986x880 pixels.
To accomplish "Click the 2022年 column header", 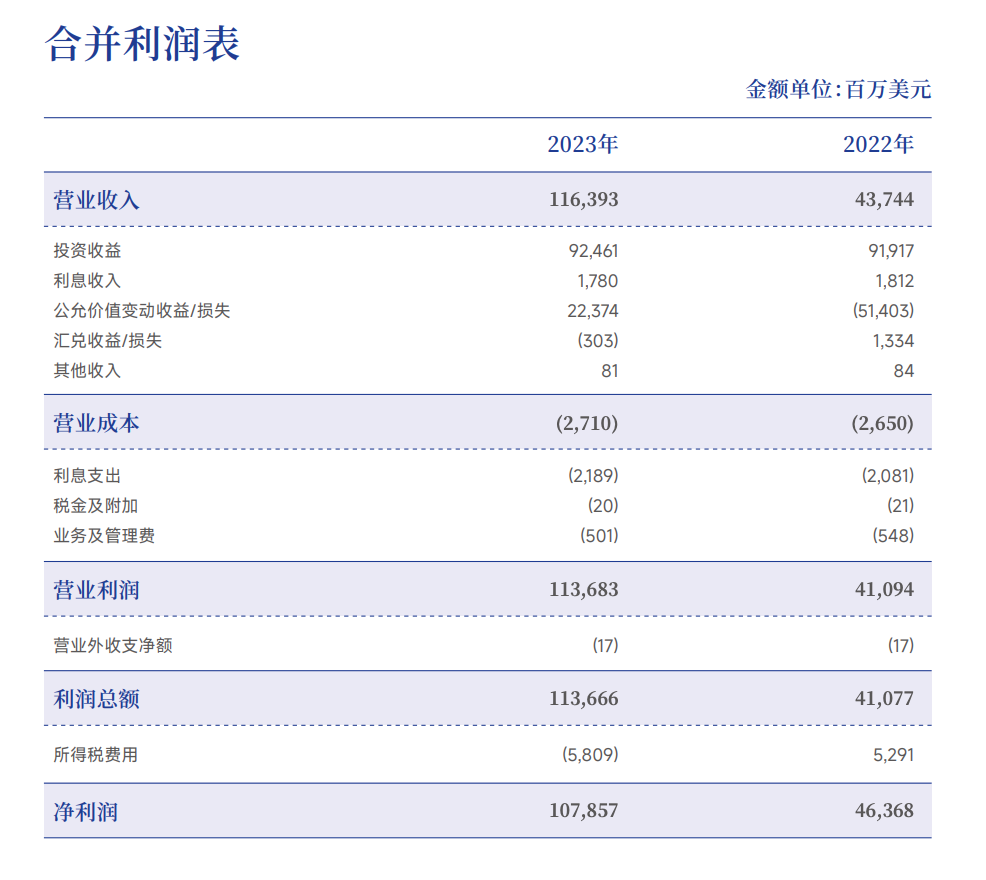I will point(878,144).
